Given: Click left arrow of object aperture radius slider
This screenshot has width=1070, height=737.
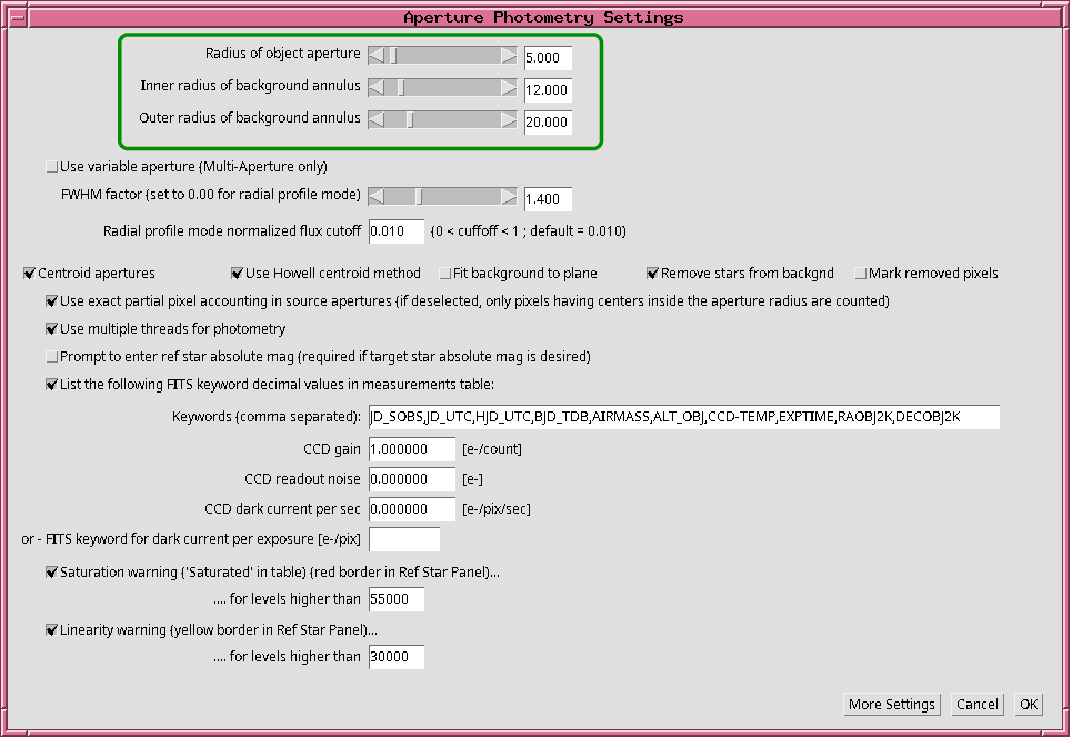Looking at the screenshot, I should (377, 56).
